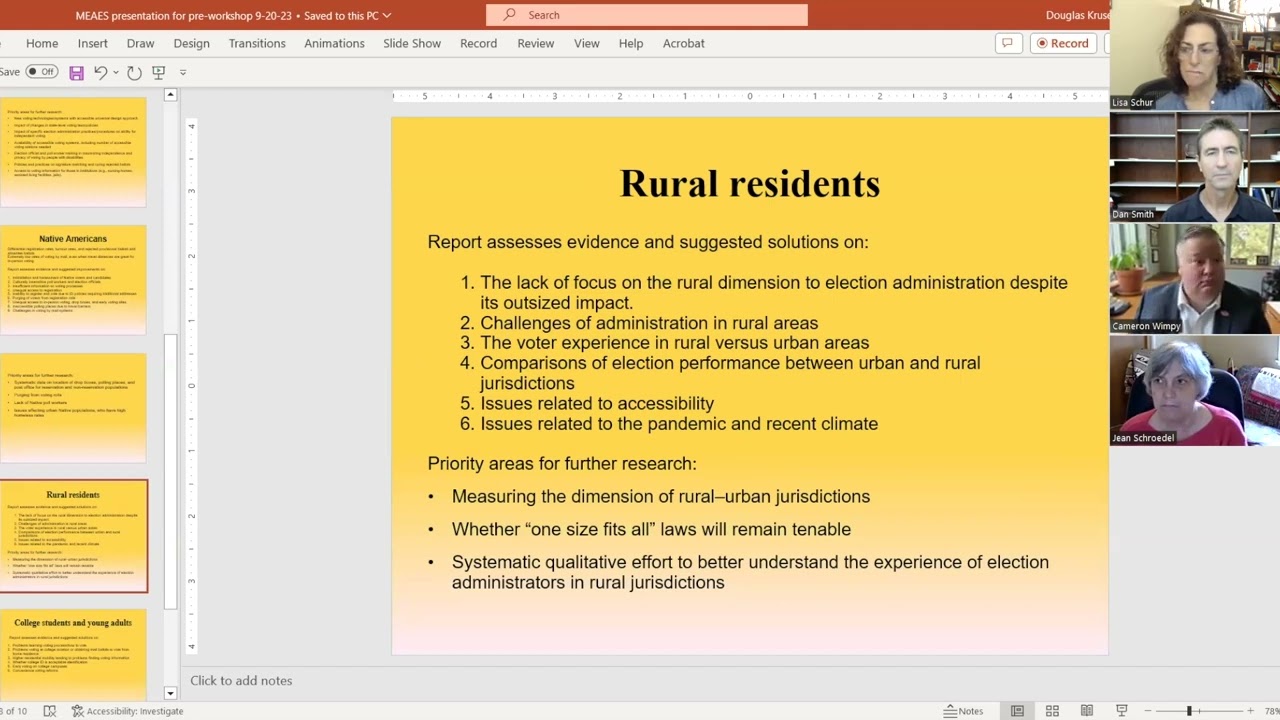The image size is (1280, 720).
Task: Open the Animations ribbon tab
Action: pyautogui.click(x=334, y=43)
